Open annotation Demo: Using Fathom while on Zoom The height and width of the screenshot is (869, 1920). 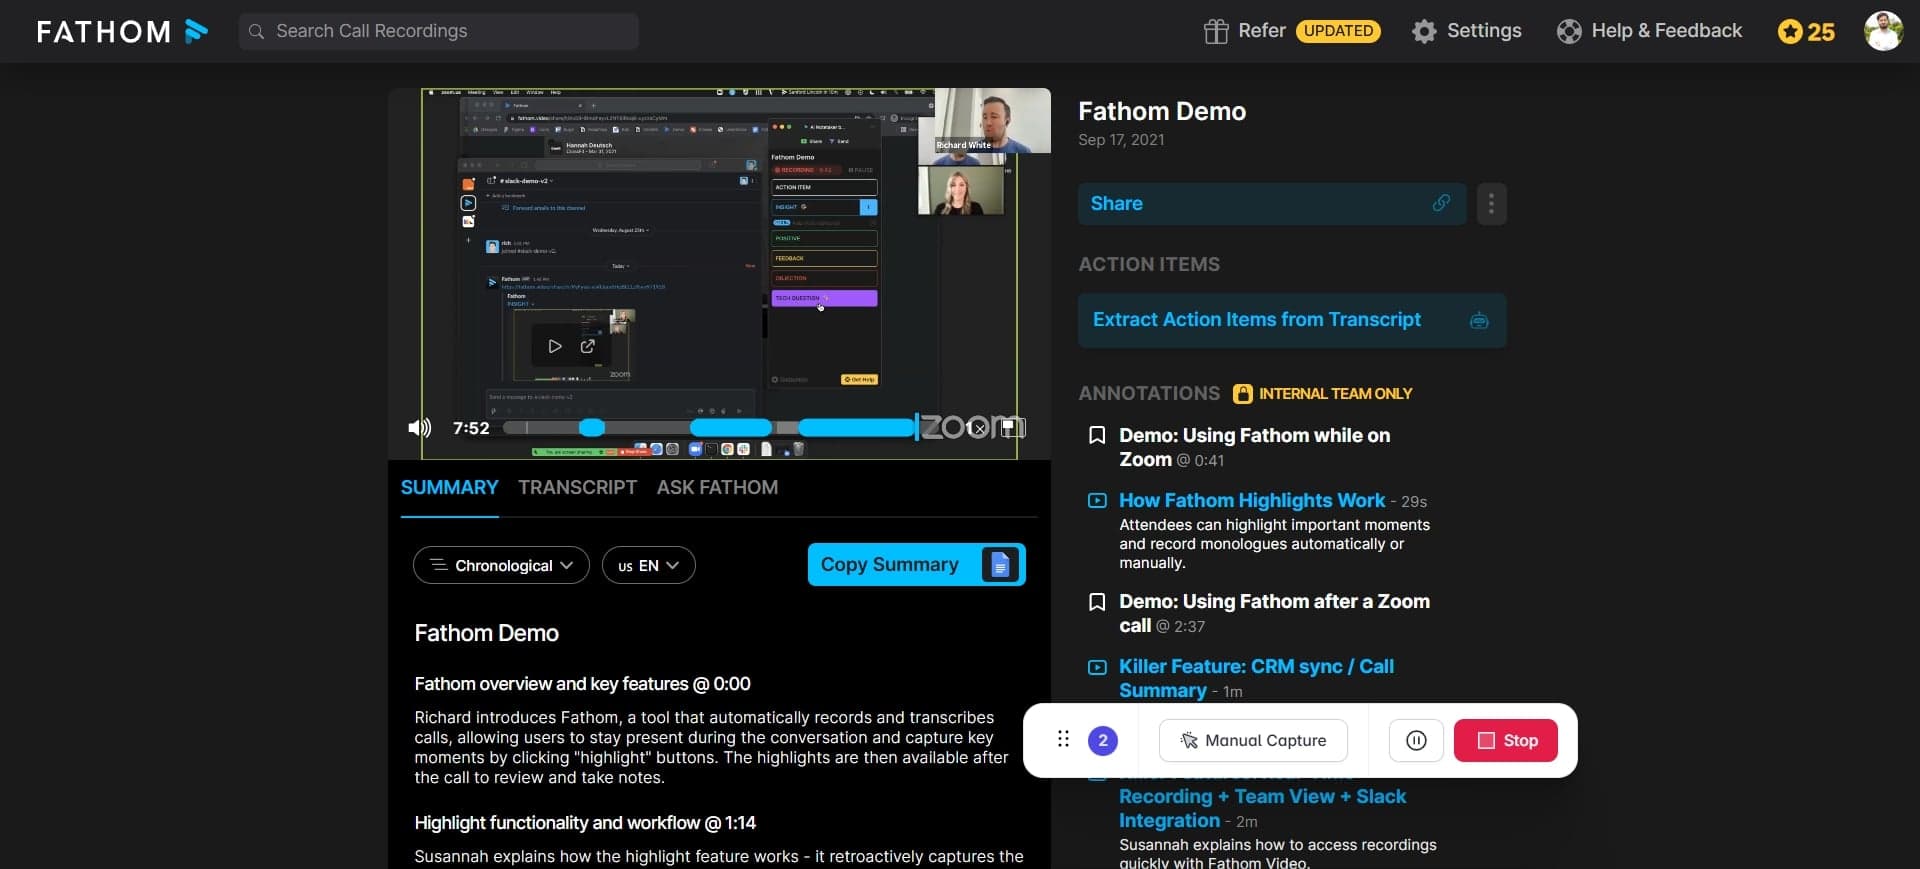1254,447
